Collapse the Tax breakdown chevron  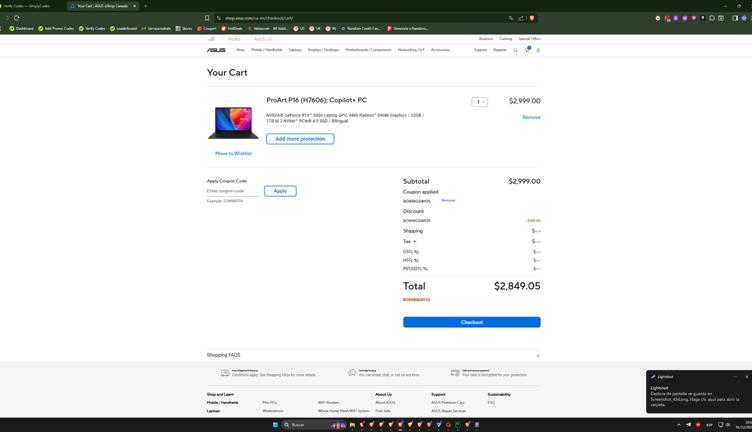[415, 241]
